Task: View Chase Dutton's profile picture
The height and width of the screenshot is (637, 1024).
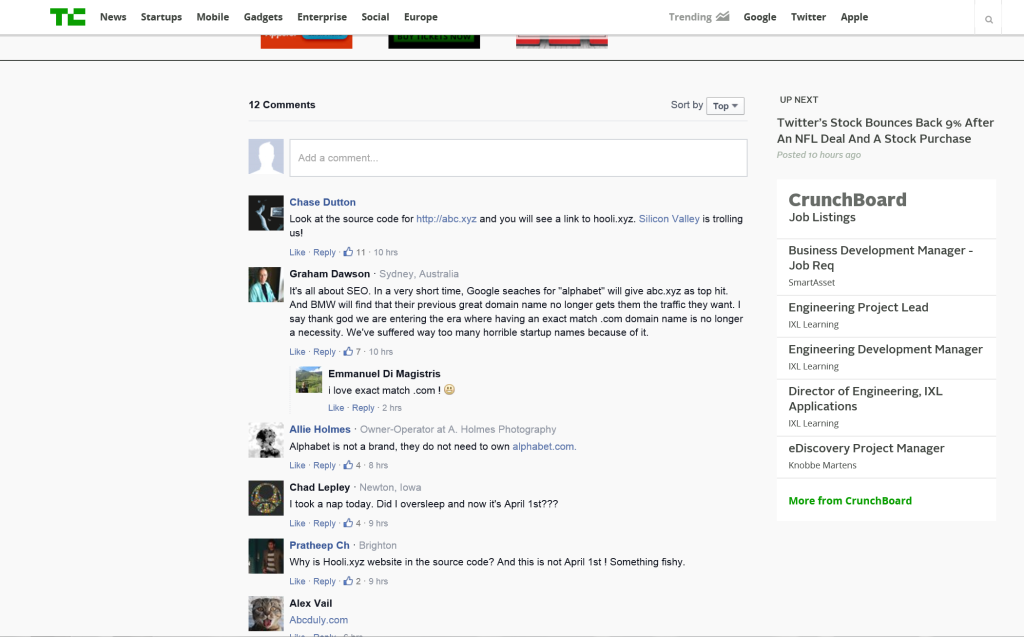Action: point(266,213)
